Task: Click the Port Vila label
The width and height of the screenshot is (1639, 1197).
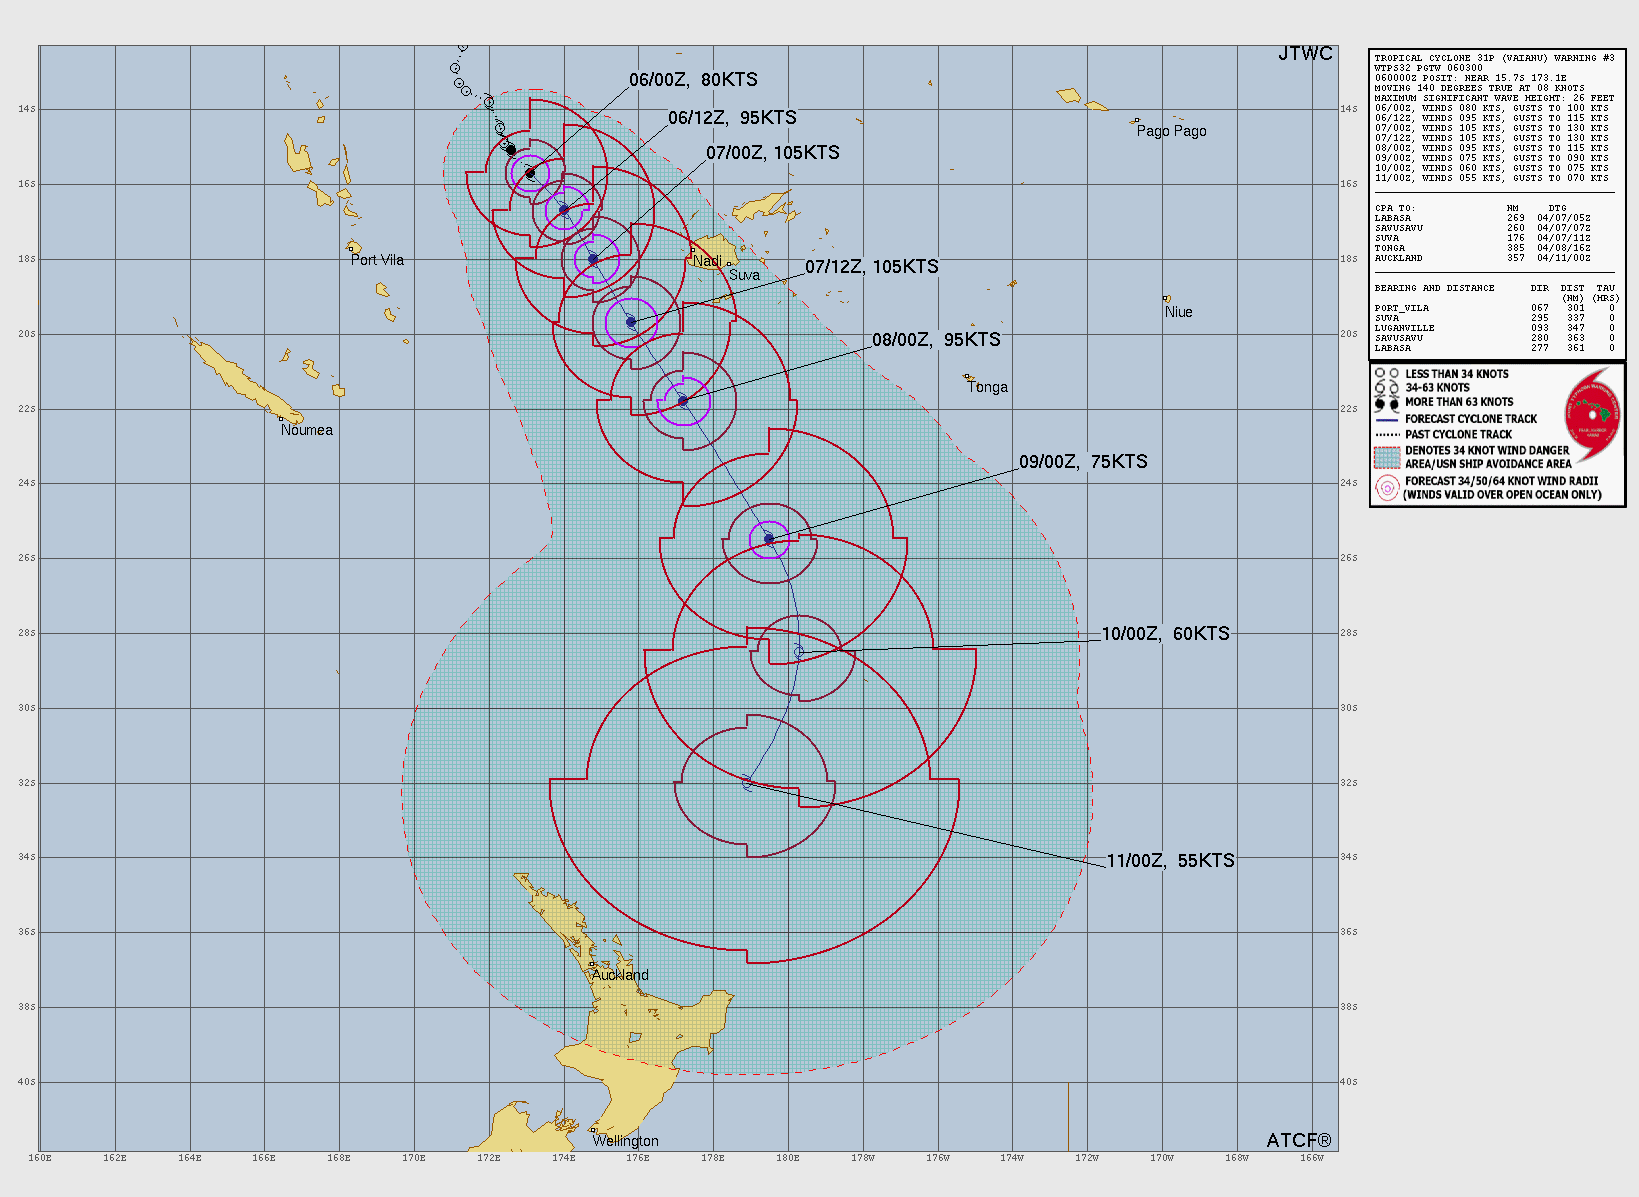Action: (x=377, y=260)
